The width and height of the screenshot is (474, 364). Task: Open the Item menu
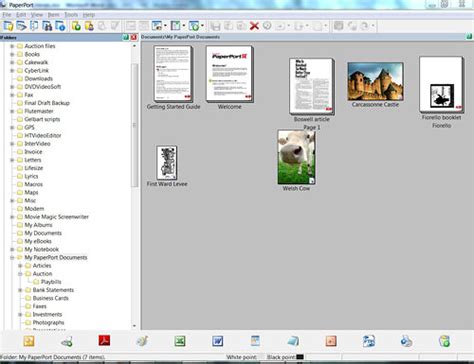[x=53, y=15]
